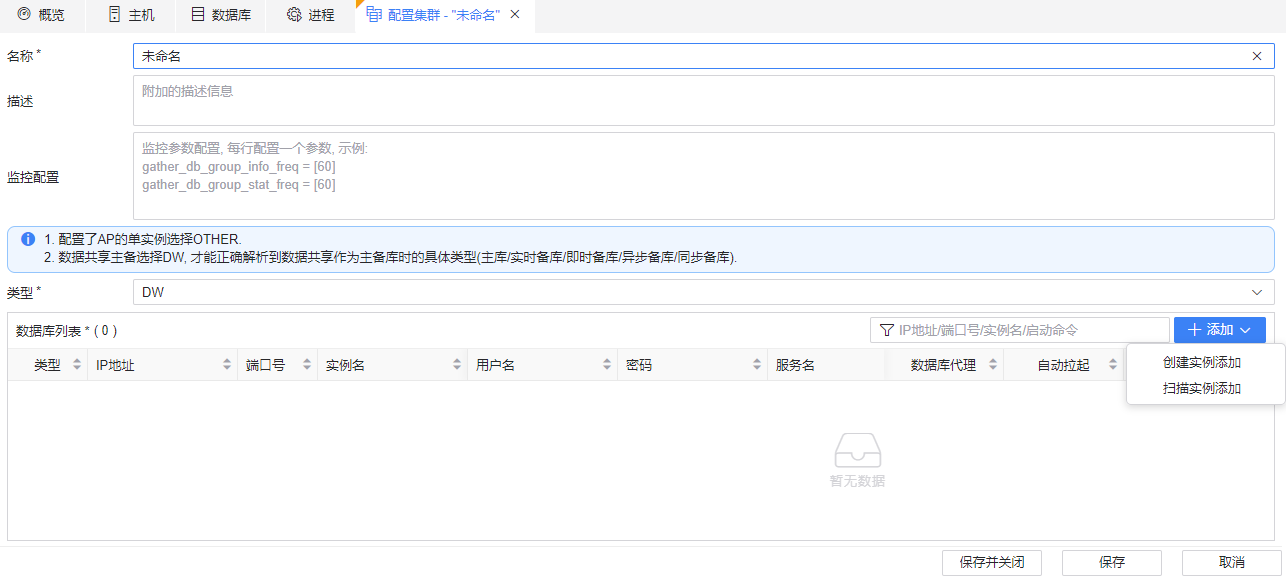Open the 类型 DW dropdown
The image size is (1286, 580).
(703, 292)
